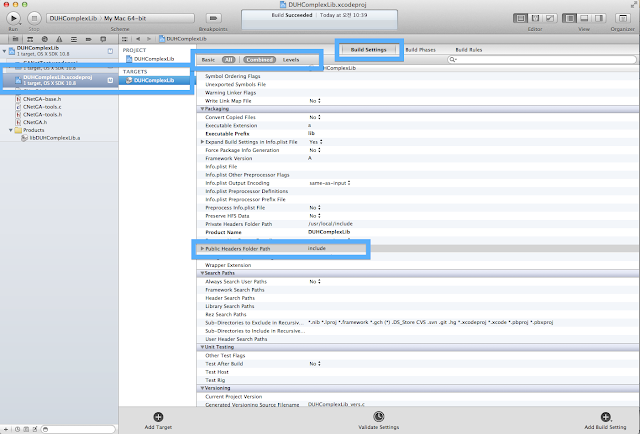The height and width of the screenshot is (434, 640).
Task: Focus the build settings search field
Action: [x=542, y=60]
